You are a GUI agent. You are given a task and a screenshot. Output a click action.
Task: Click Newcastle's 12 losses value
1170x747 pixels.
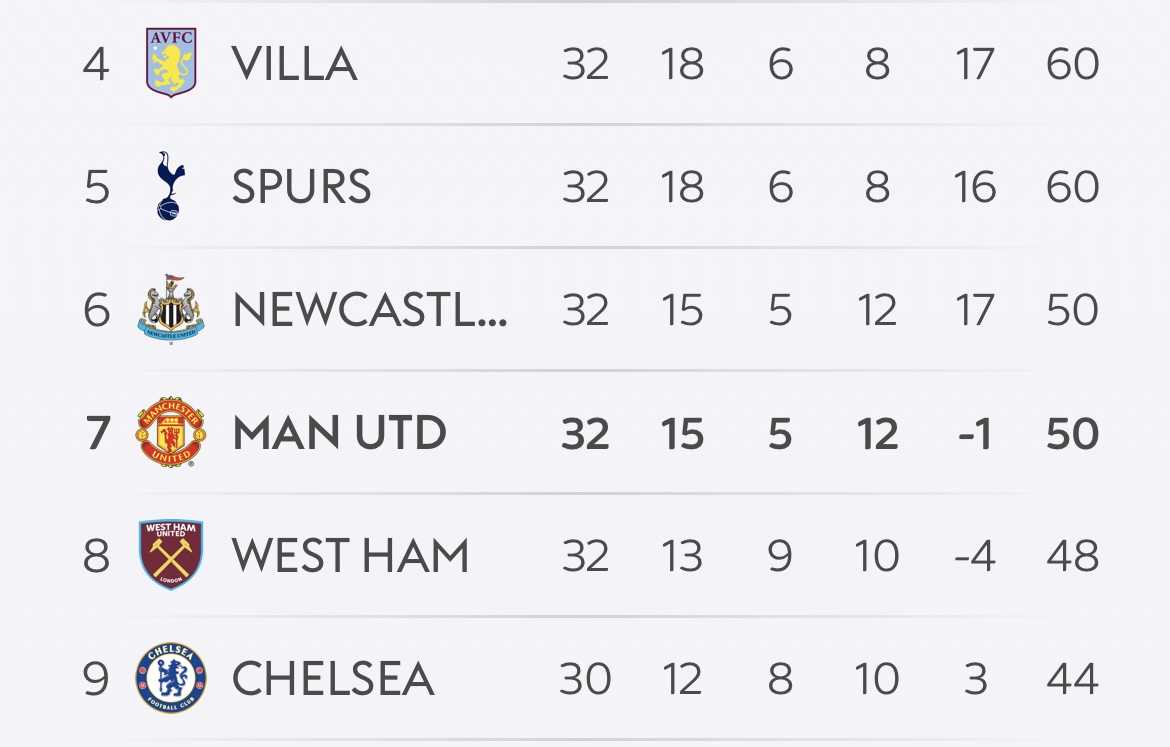point(877,310)
